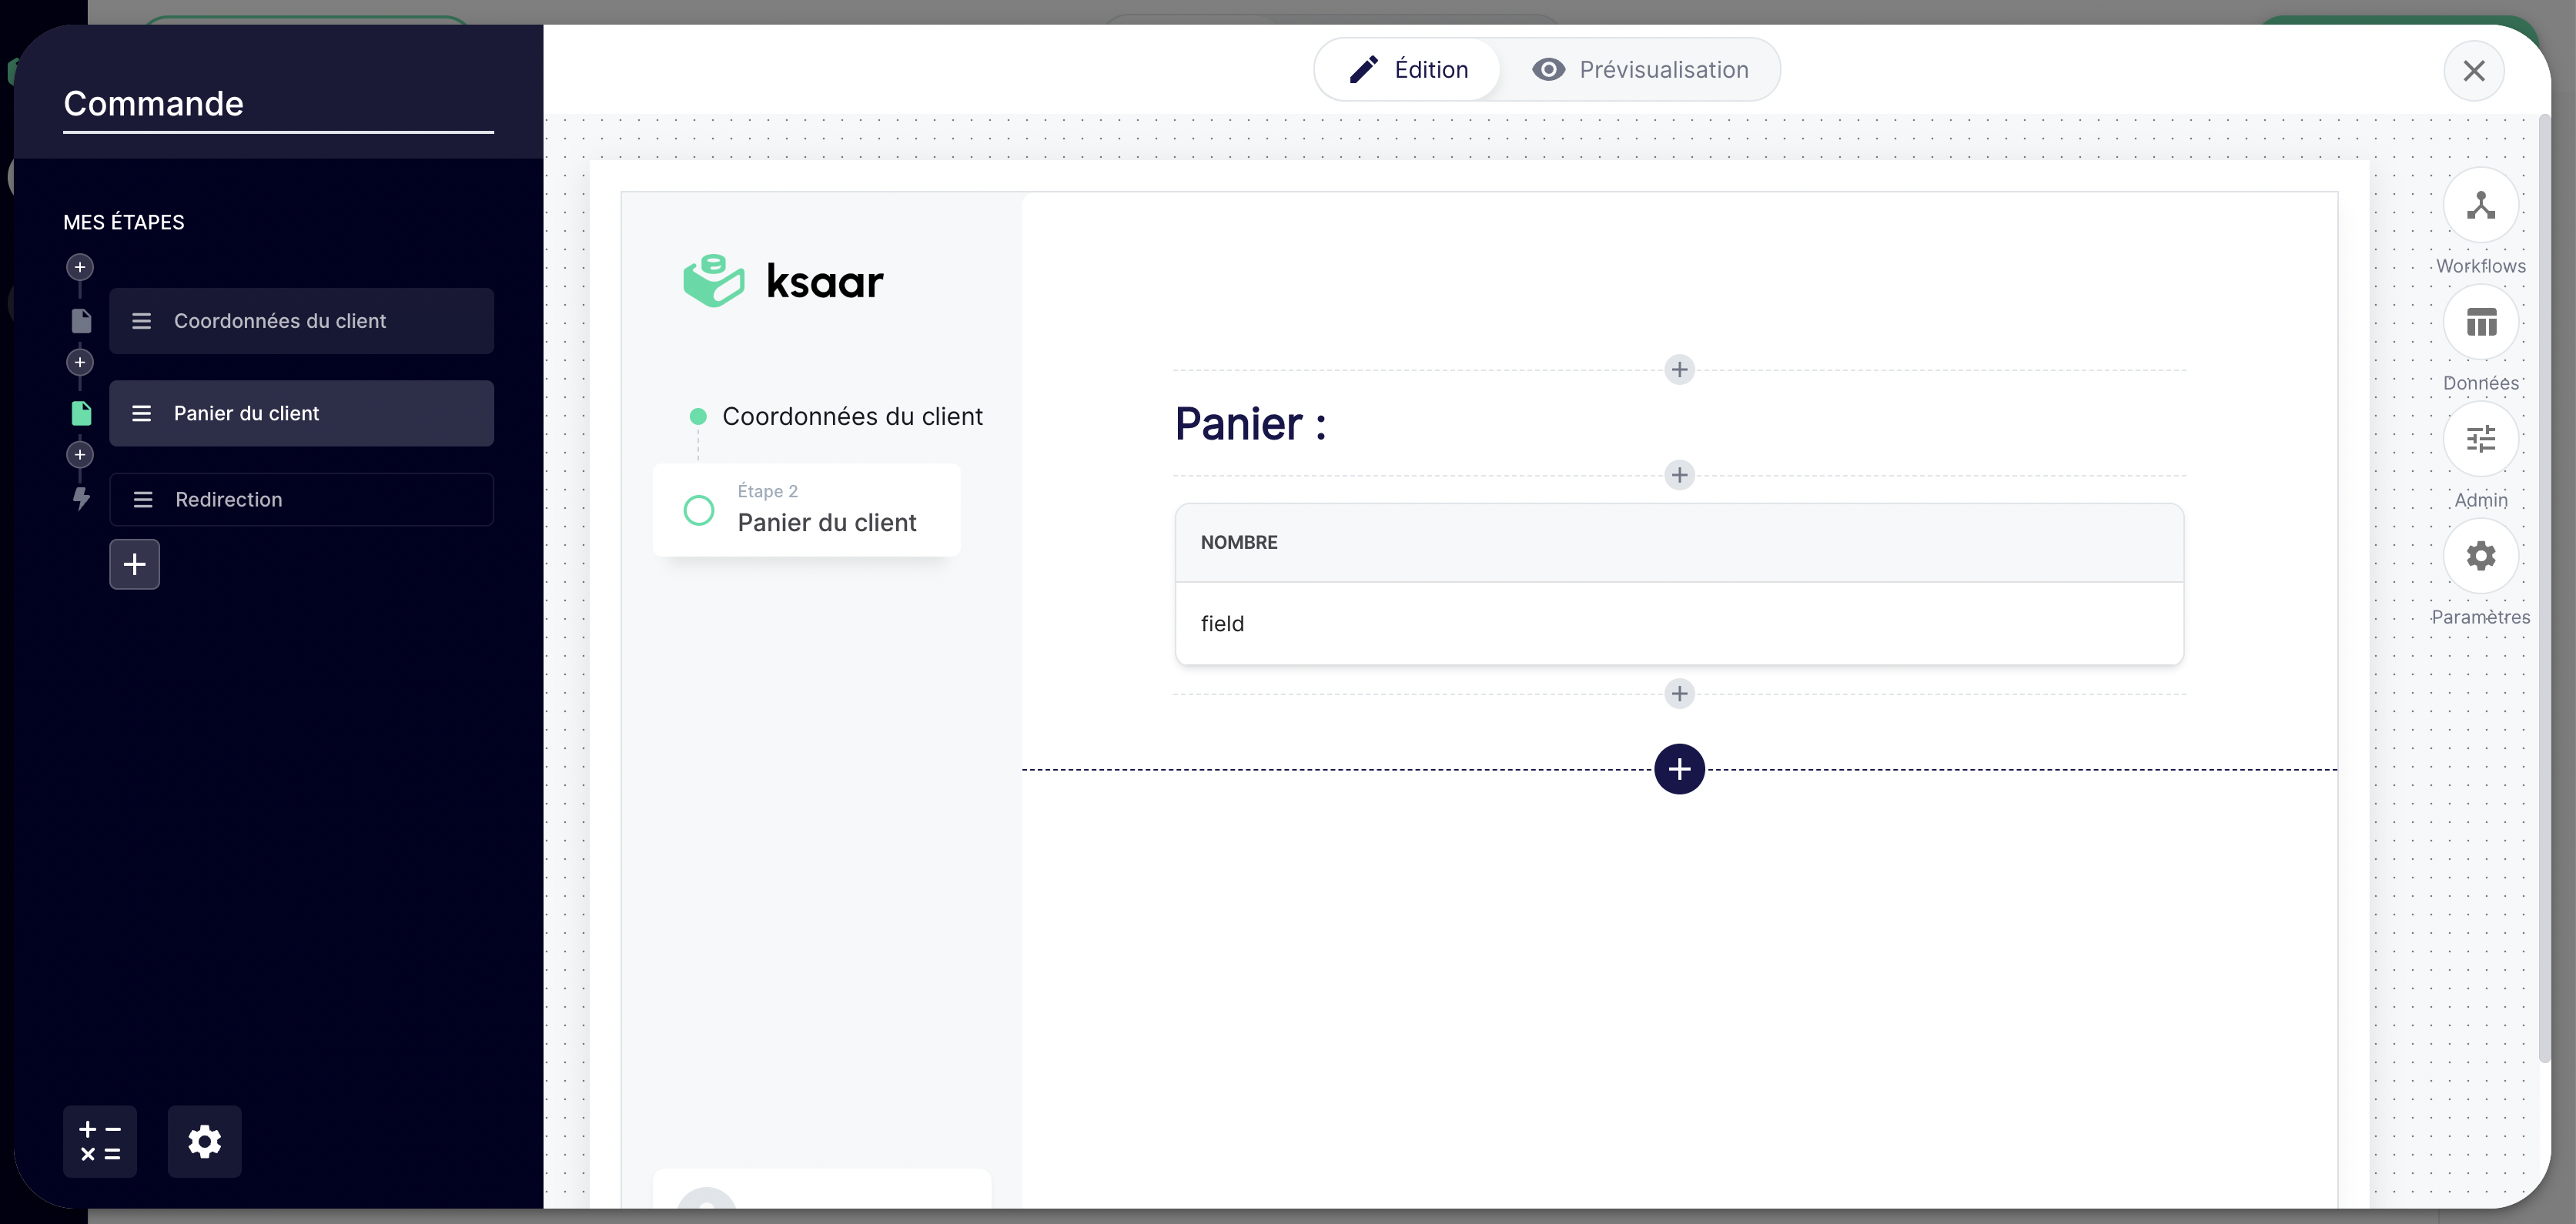The height and width of the screenshot is (1224, 2576).
Task: Click the pencil icon in the Édition tab
Action: tap(1364, 69)
